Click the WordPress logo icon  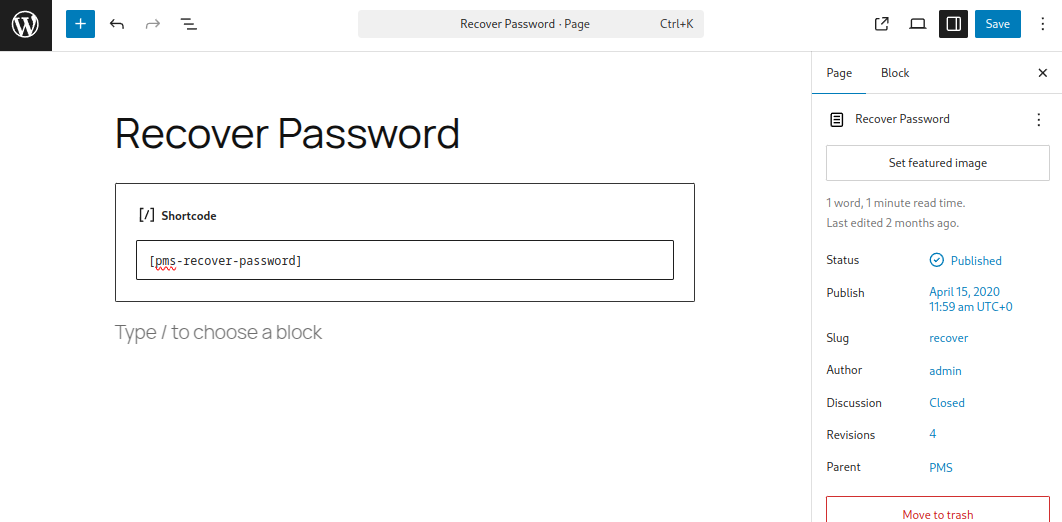point(26,25)
